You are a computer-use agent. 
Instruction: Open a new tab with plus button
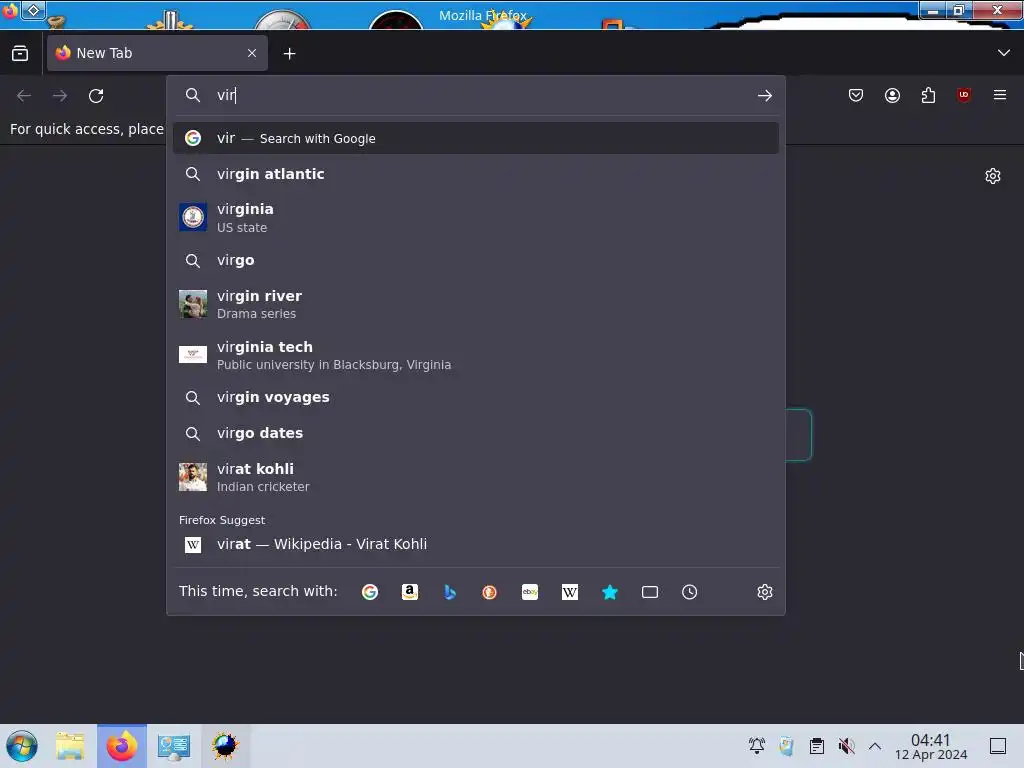289,54
